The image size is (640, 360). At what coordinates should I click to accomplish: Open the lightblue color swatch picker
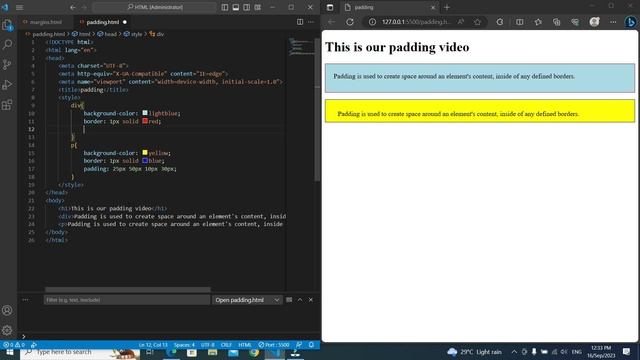point(145,113)
